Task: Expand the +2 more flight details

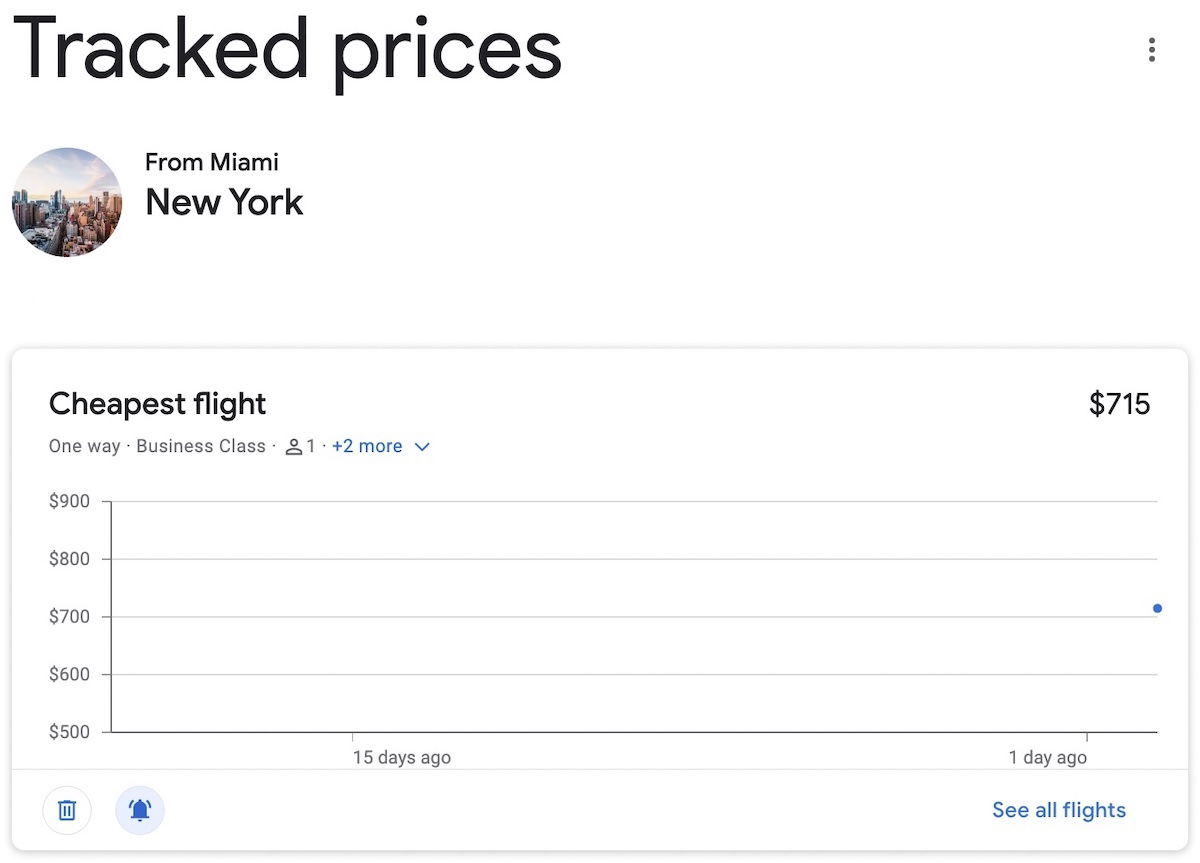Action: pyautogui.click(x=367, y=446)
